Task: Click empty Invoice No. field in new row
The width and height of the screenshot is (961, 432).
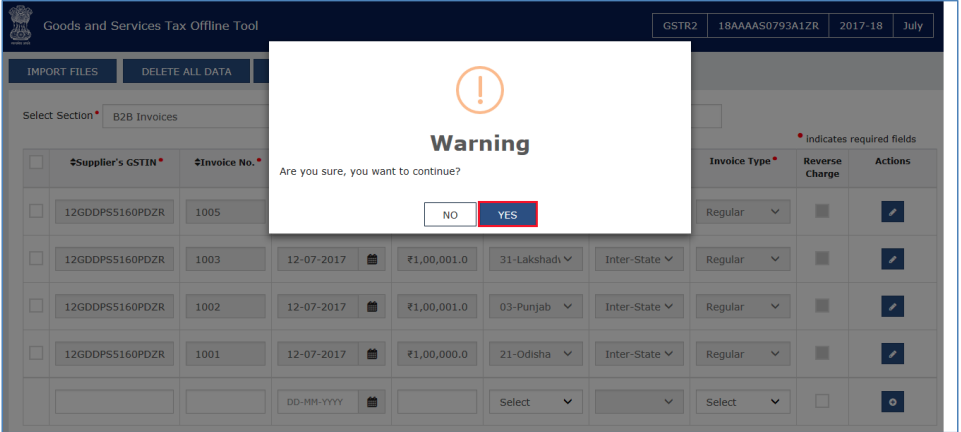Action: click(x=226, y=402)
